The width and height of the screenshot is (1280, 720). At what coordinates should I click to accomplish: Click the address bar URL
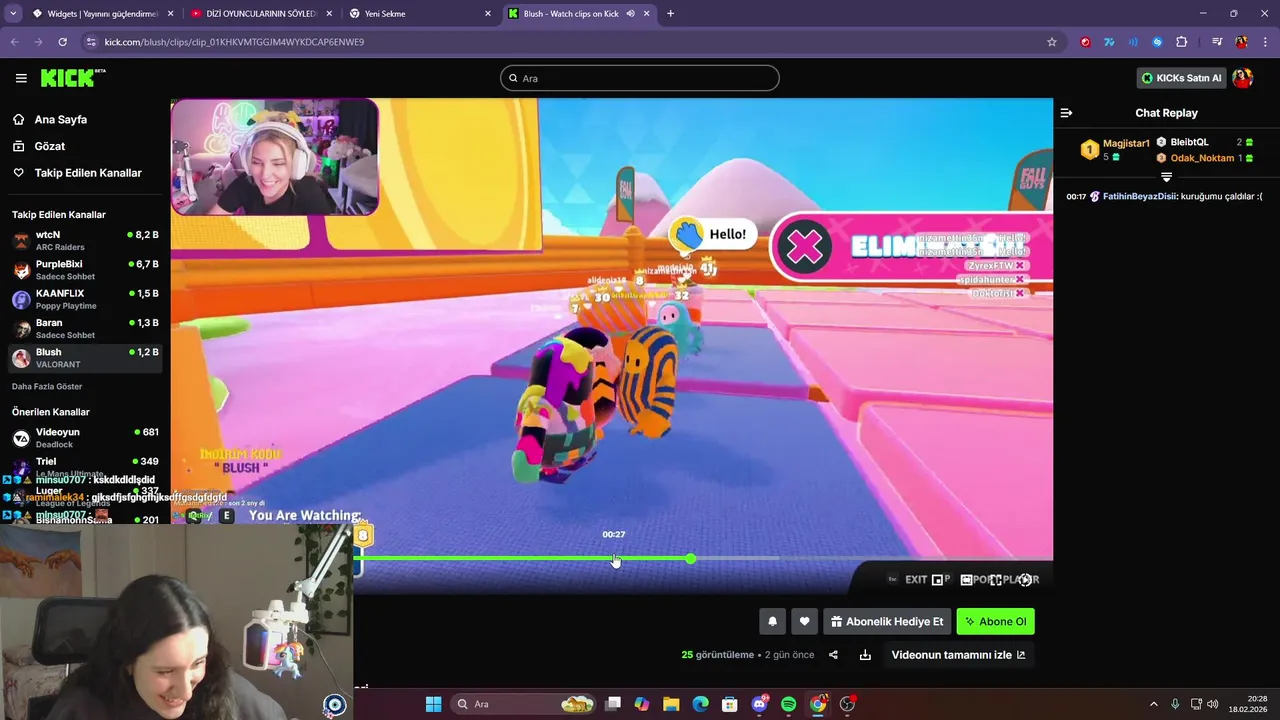(x=234, y=42)
